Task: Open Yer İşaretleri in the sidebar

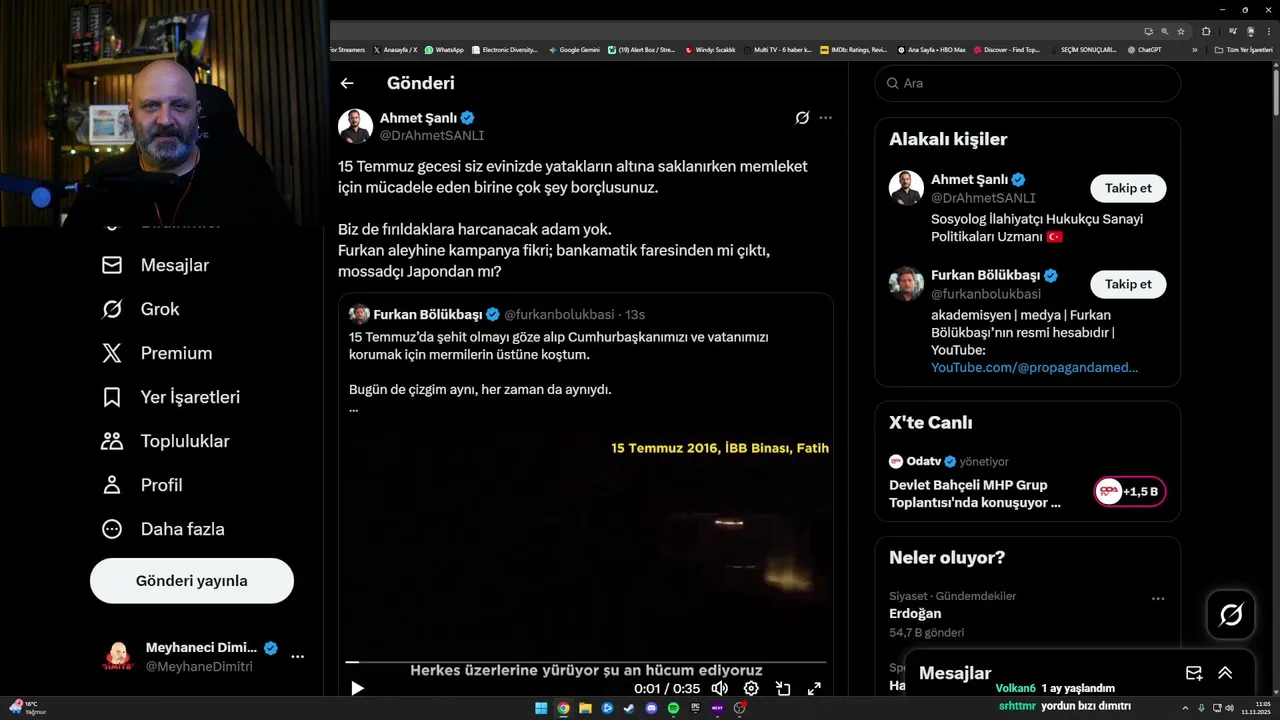Action: [171, 397]
